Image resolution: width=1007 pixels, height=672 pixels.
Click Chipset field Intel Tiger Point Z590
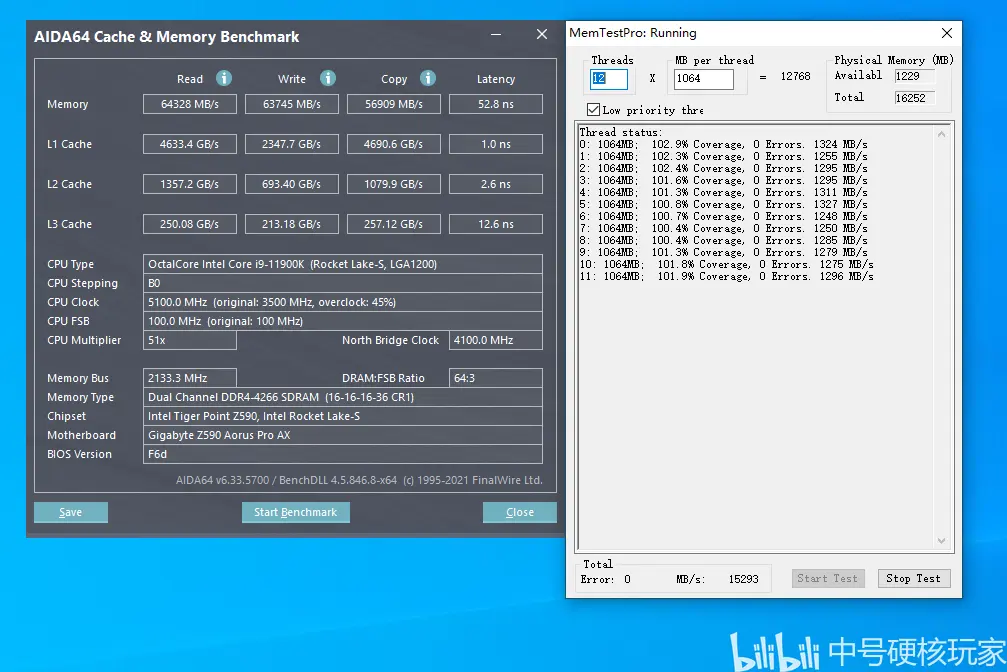(x=343, y=416)
